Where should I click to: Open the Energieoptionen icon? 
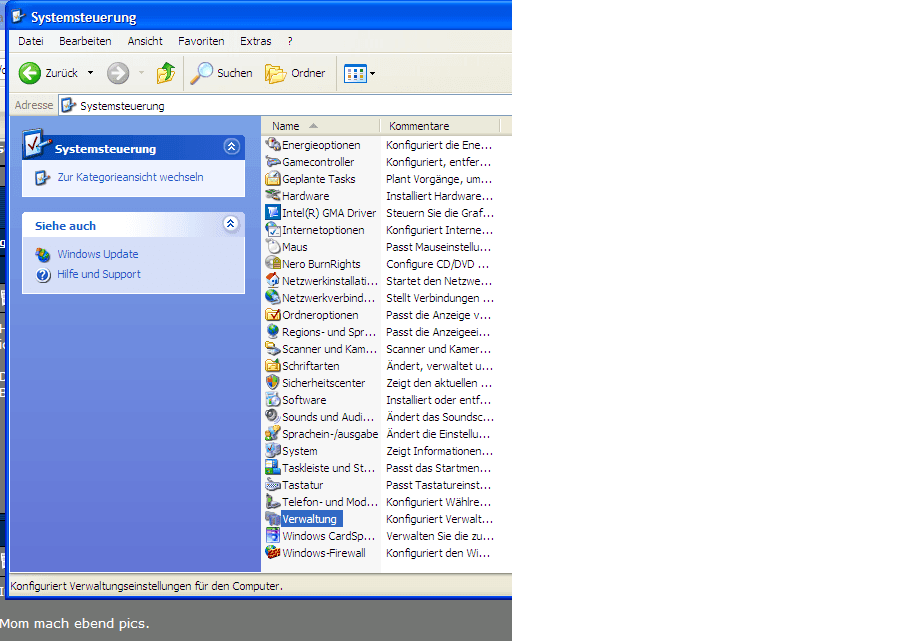(273, 145)
